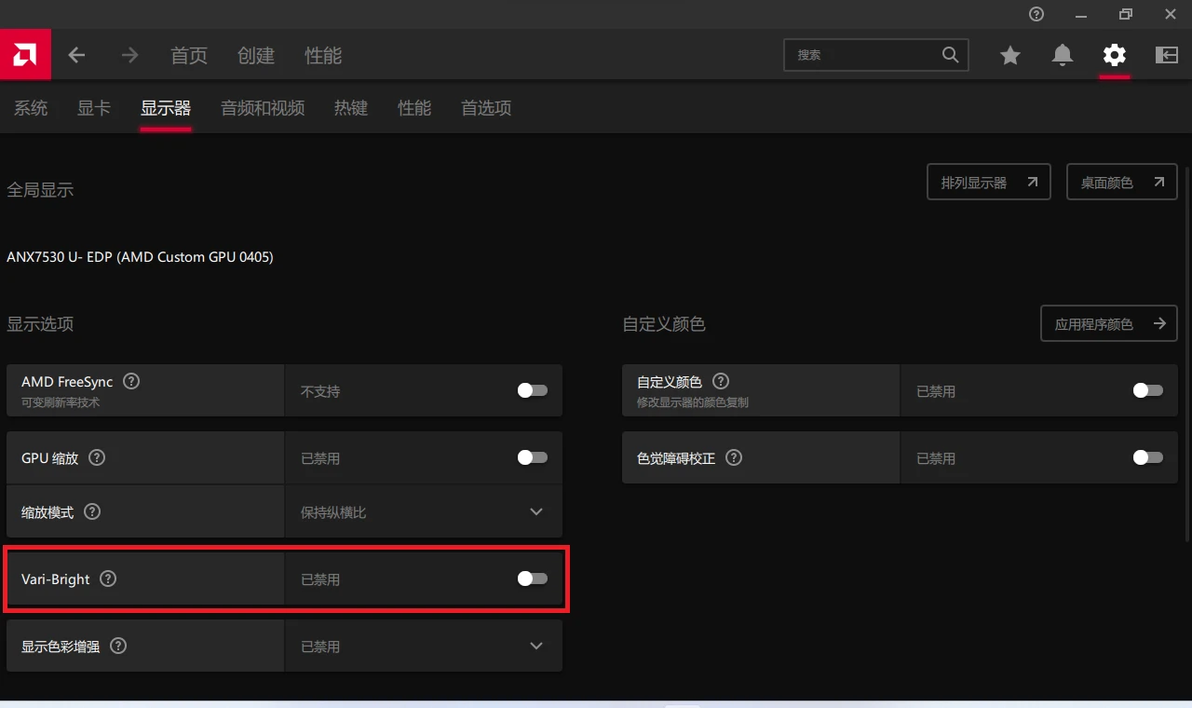The height and width of the screenshot is (708, 1192).
Task: Switch to the 系统 tab
Action: point(30,108)
